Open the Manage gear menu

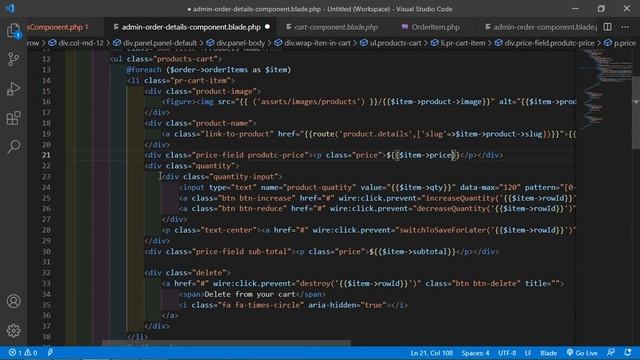(13, 330)
